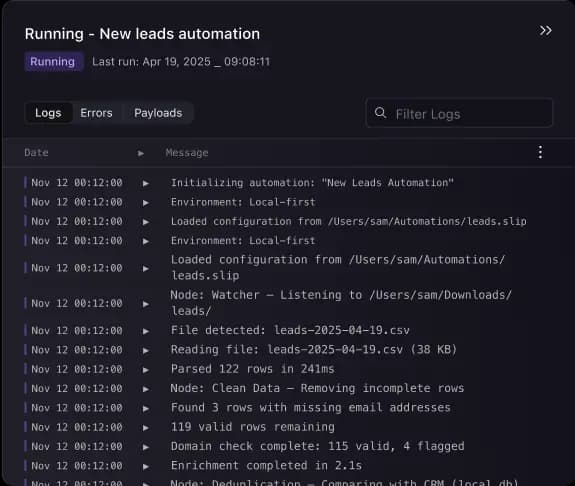
Task: Expand the 'Node: Clean Data' log row
Action: pos(146,389)
